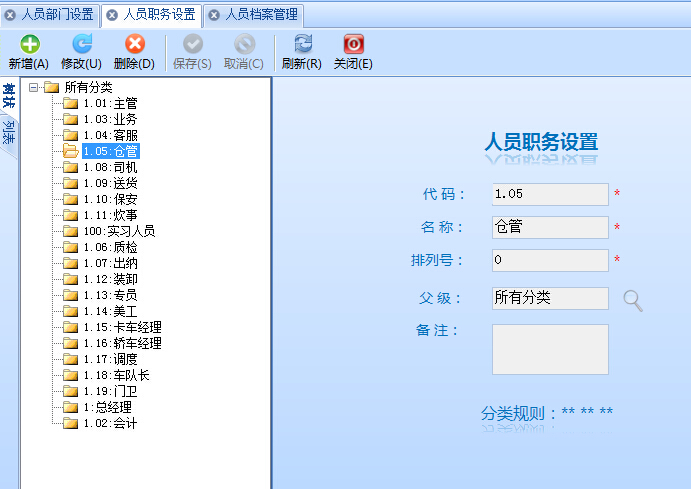Select the 列表 list view side tab

[x=9, y=133]
